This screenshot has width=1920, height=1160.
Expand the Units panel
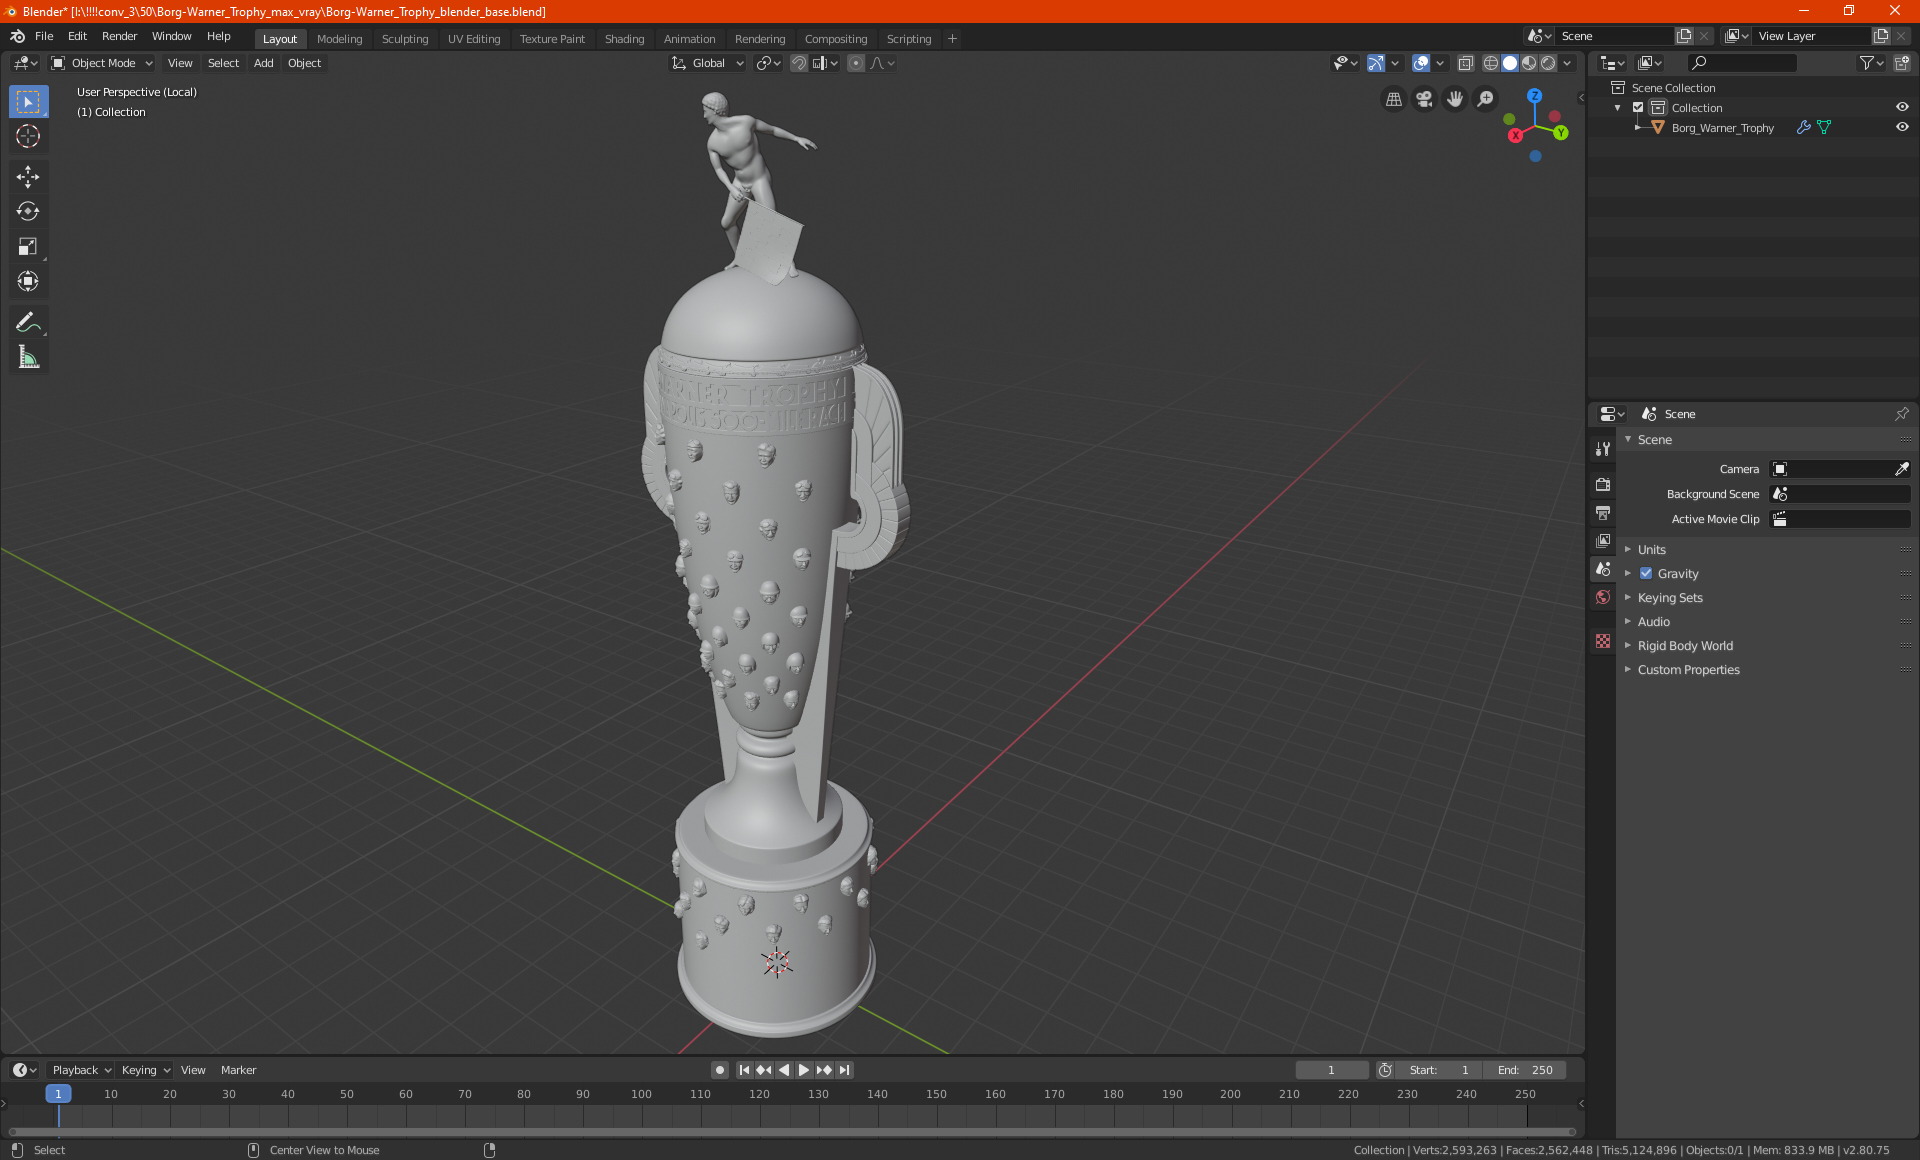[1651, 550]
